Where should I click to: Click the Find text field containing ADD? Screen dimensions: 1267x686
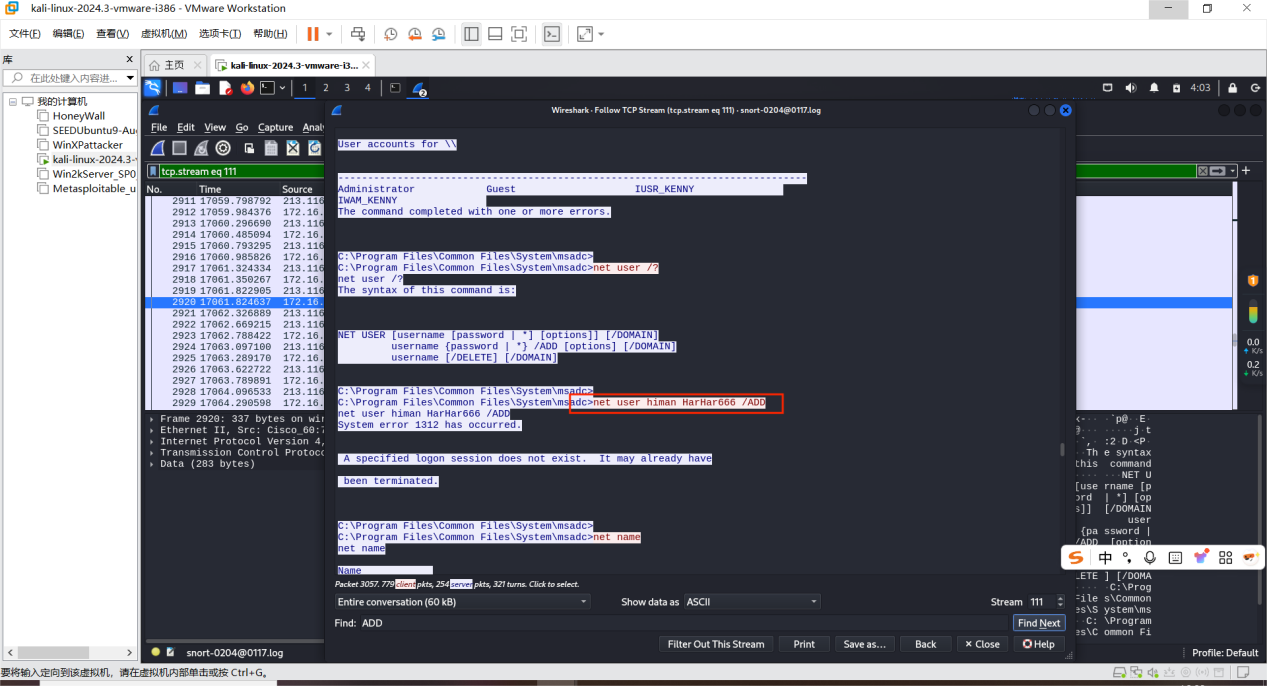tap(683, 623)
